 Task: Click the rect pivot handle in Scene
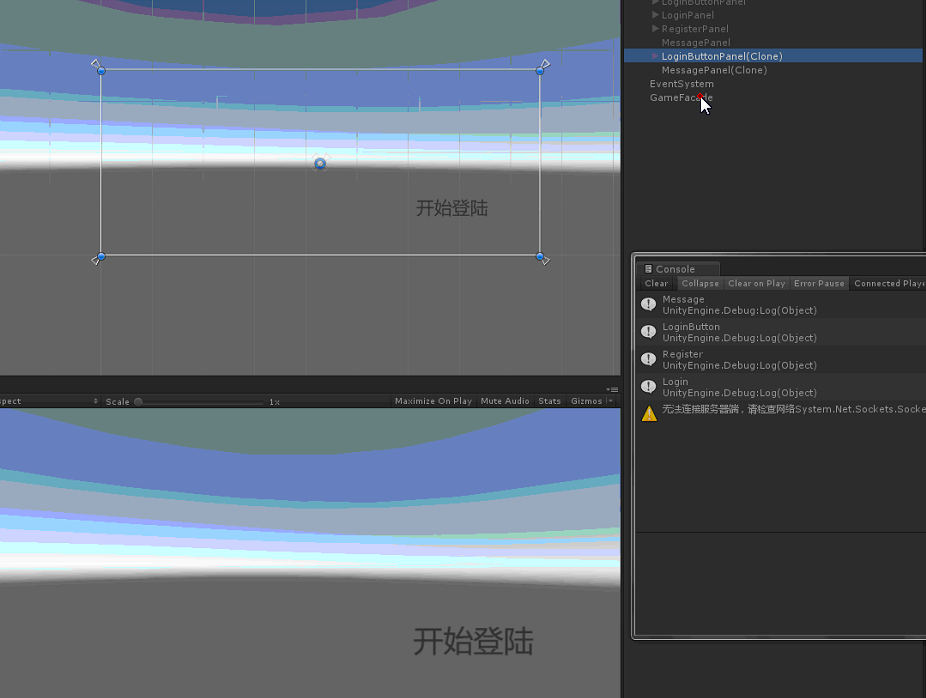point(320,163)
